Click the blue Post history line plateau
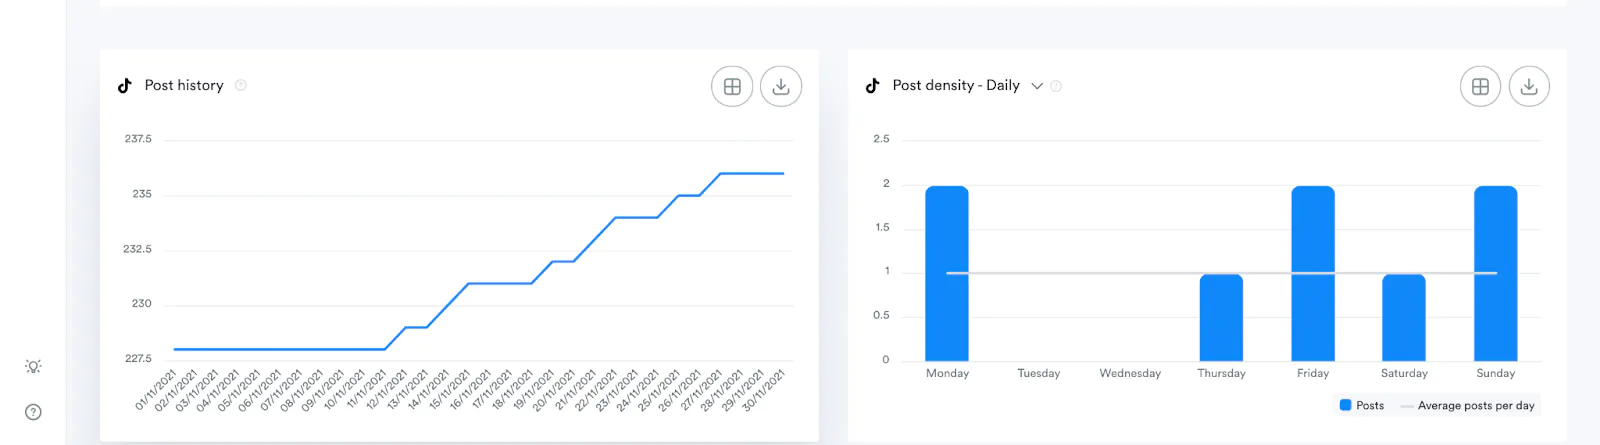The width and height of the screenshot is (1600, 445). click(280, 349)
